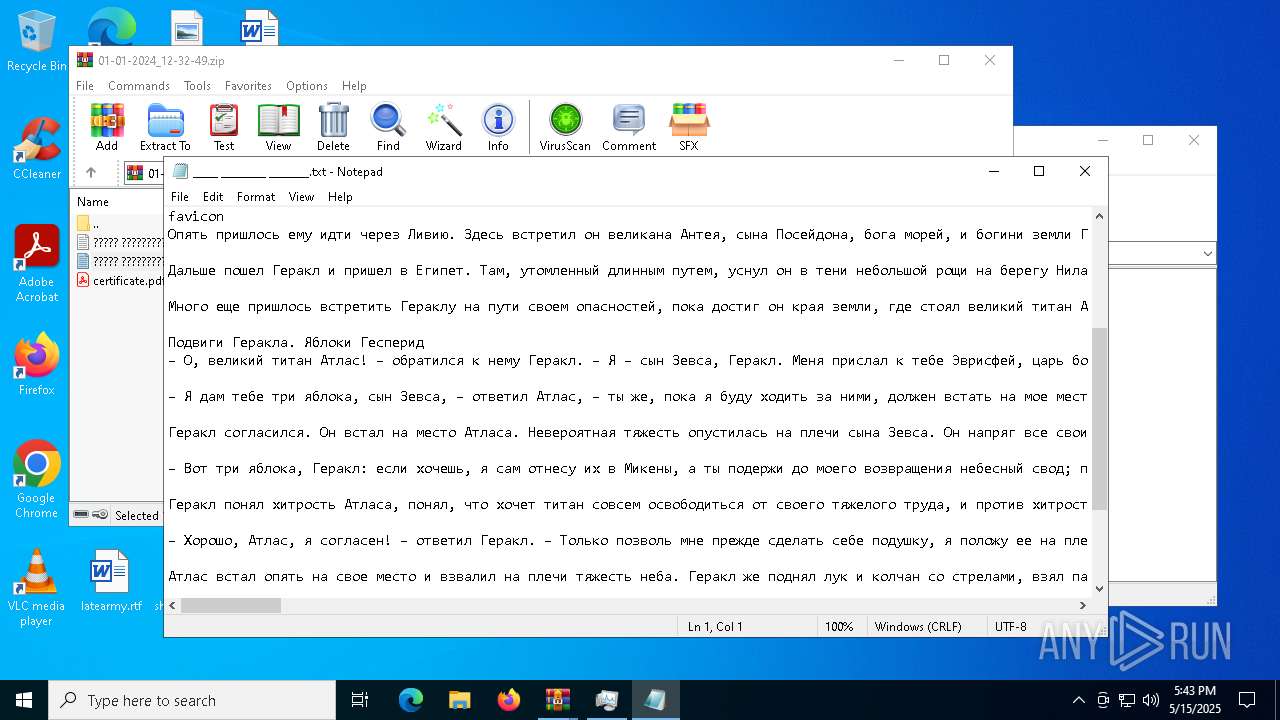Open the Notepad File menu
Screen dimensions: 1280x720
[x=180, y=197]
